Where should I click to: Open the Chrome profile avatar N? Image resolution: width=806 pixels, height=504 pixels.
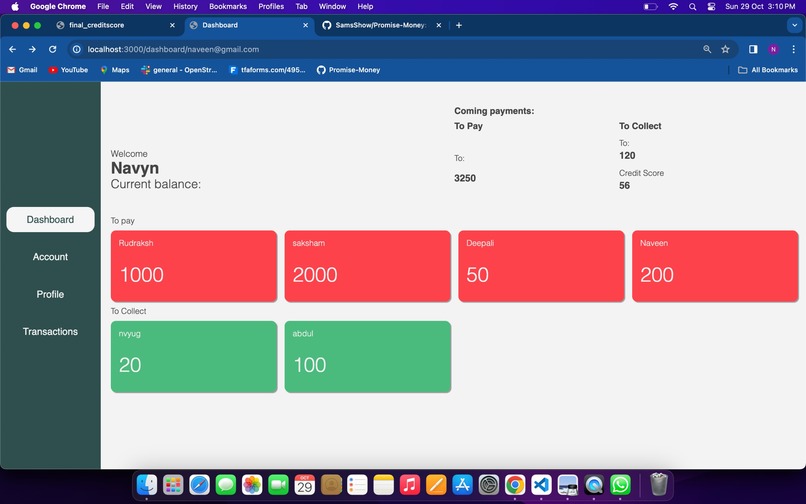(x=773, y=49)
